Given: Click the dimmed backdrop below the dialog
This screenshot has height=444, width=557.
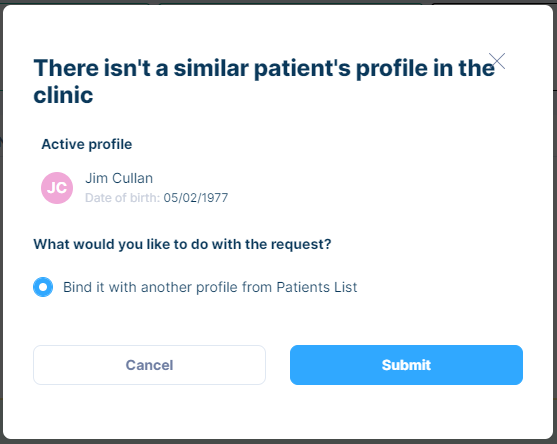Looking at the screenshot, I should coord(278,442).
